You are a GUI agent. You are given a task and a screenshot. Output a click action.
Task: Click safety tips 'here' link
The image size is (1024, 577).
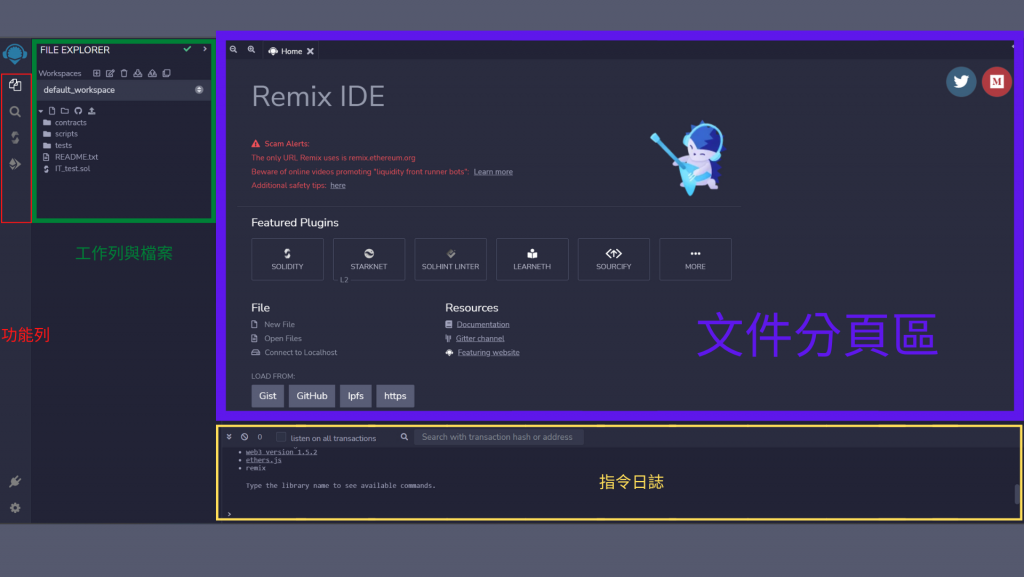[x=338, y=185]
